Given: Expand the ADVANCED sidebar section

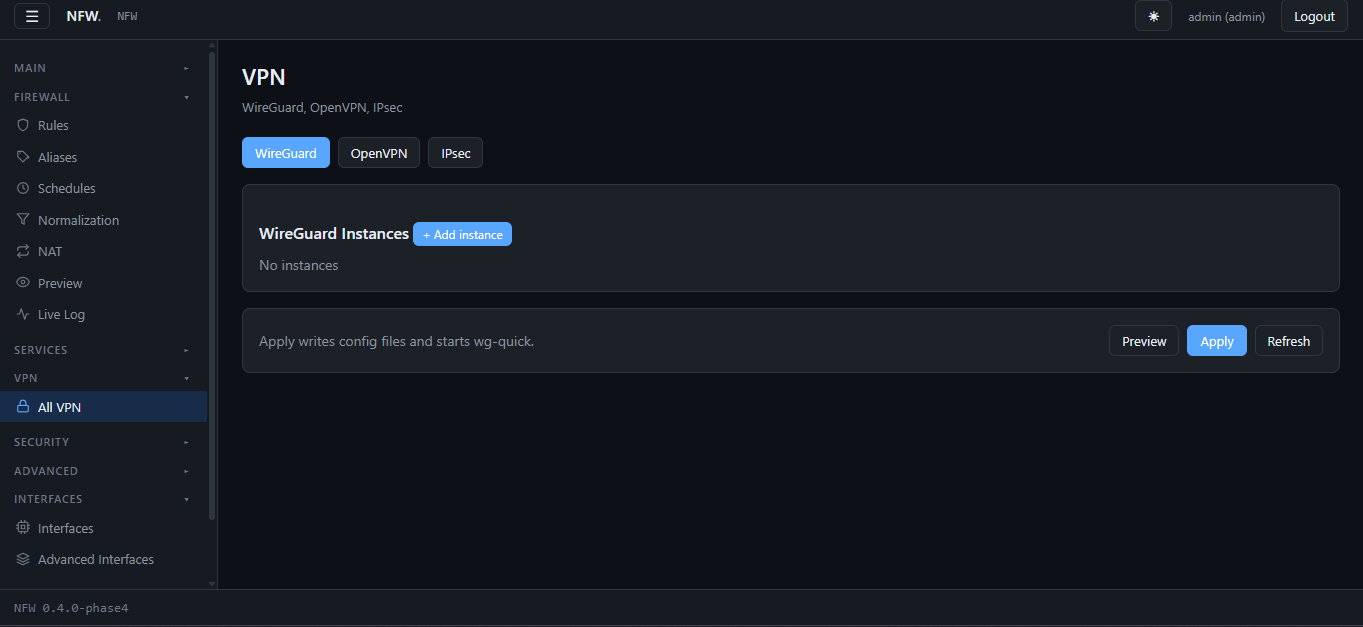Looking at the screenshot, I should 102,471.
